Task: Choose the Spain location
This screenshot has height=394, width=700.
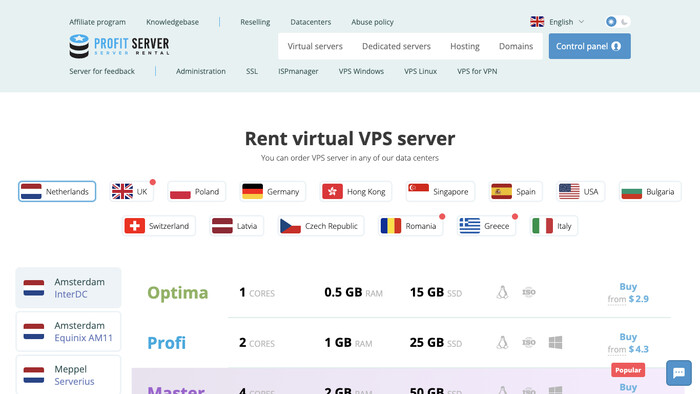Action: (516, 191)
